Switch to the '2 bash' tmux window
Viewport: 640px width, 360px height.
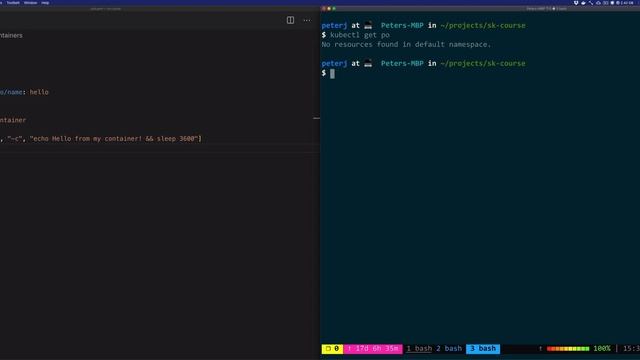click(449, 349)
